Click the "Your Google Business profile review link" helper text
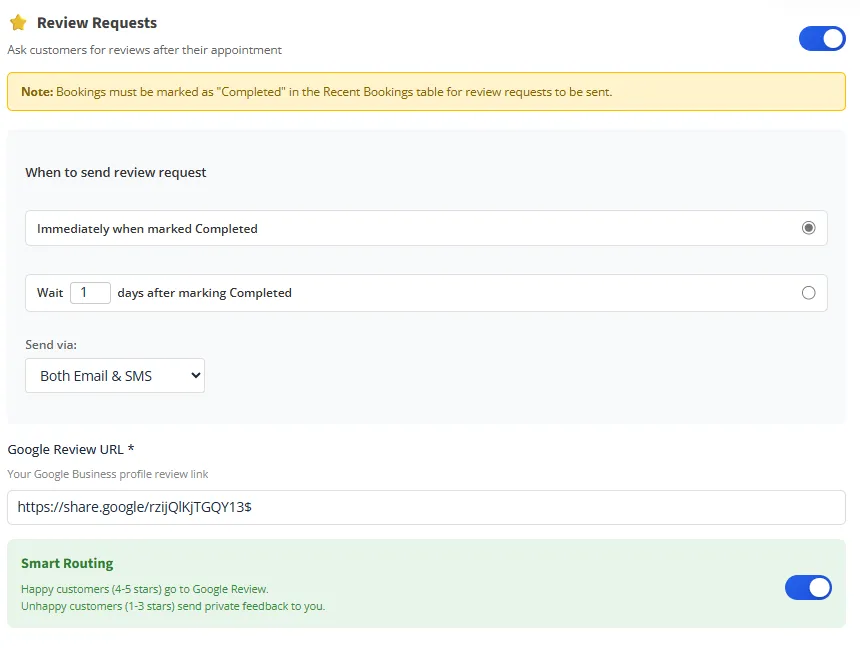Image resolution: width=860 pixels, height=648 pixels. coord(106,474)
